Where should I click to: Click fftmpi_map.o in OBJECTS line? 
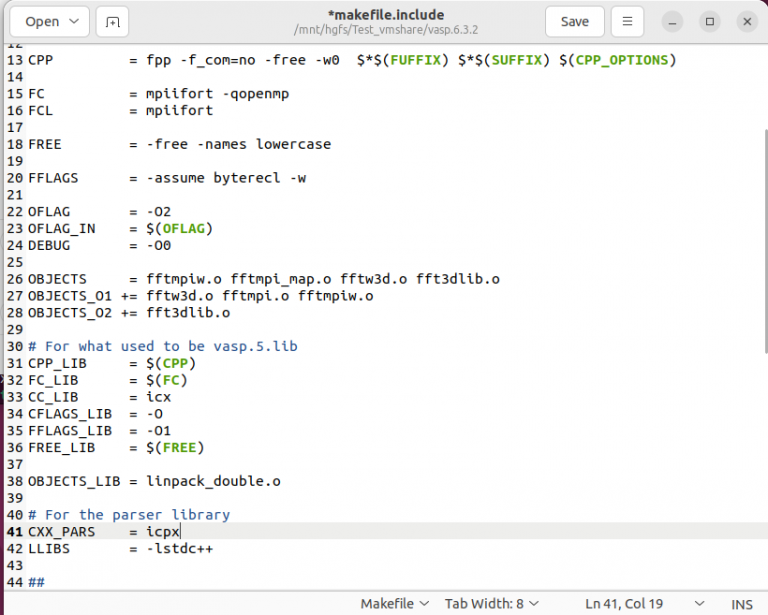tap(281, 279)
